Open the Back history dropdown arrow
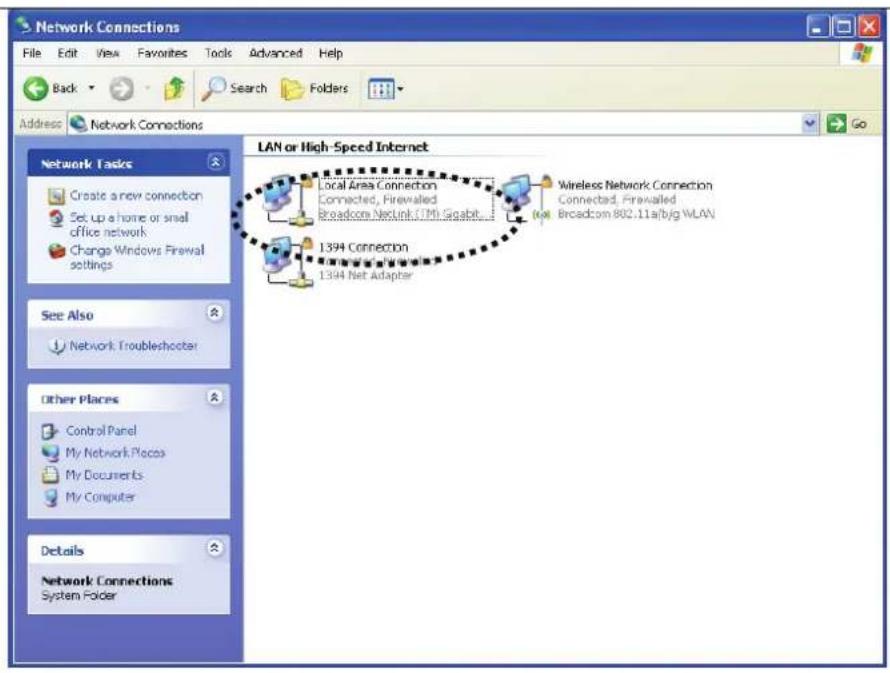The width and height of the screenshot is (890, 673). pos(91,89)
